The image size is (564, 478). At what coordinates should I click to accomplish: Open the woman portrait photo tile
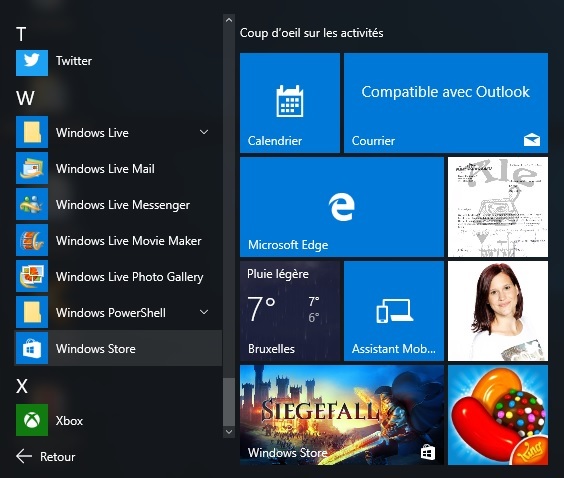[x=498, y=311]
